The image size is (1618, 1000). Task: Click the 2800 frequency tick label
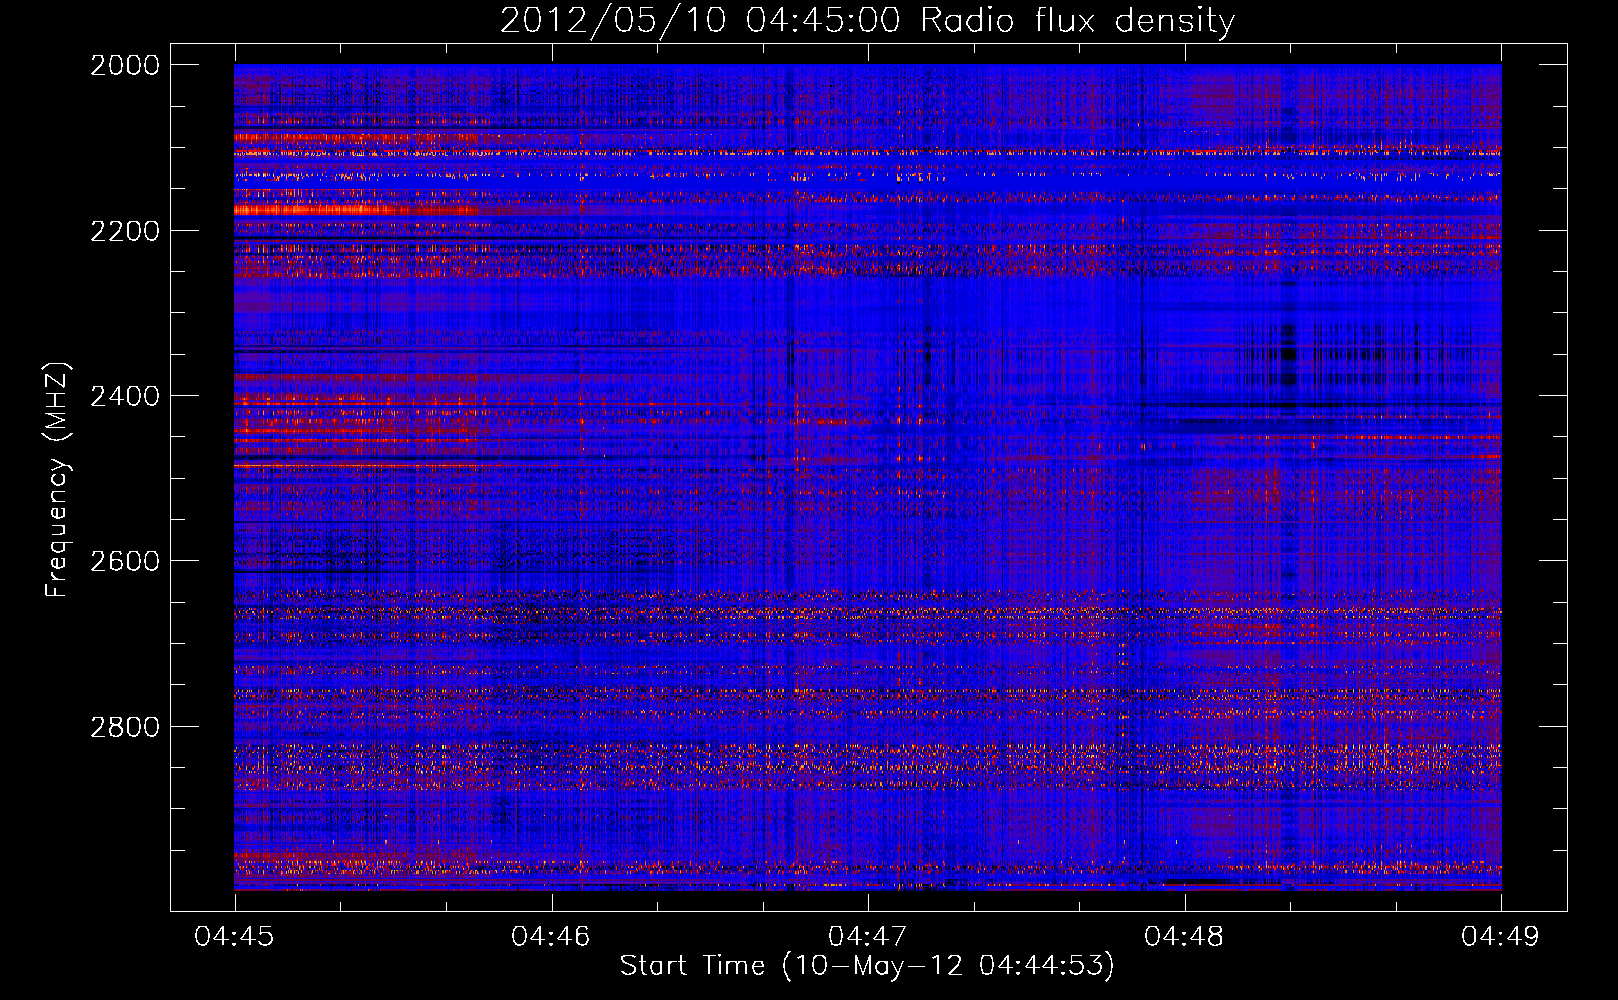pyautogui.click(x=125, y=727)
